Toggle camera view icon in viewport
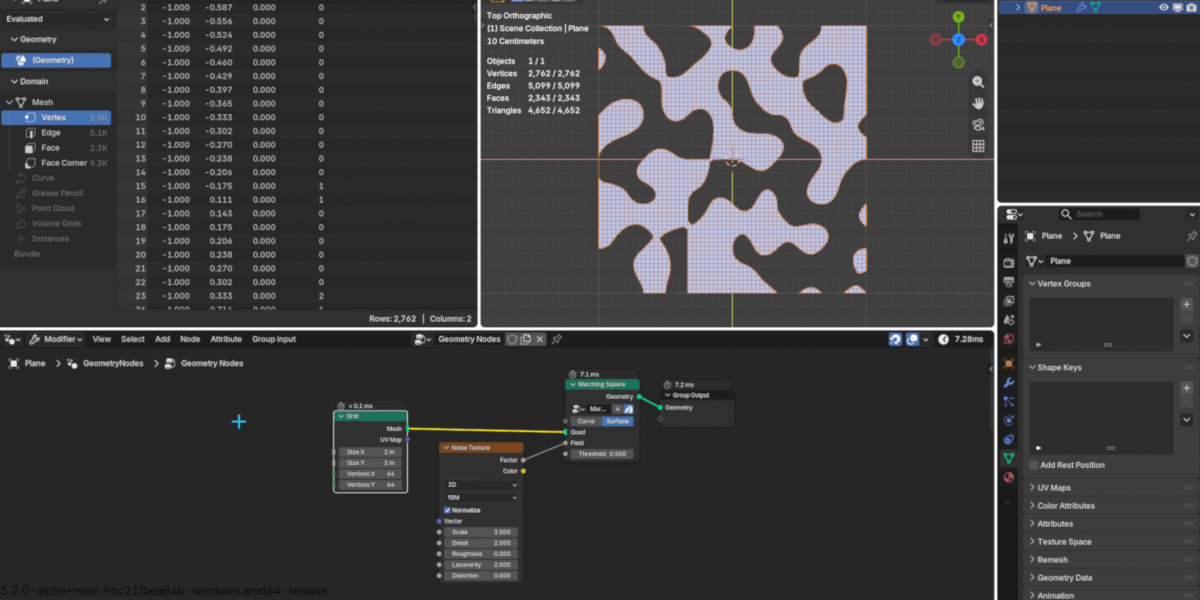 click(x=978, y=125)
